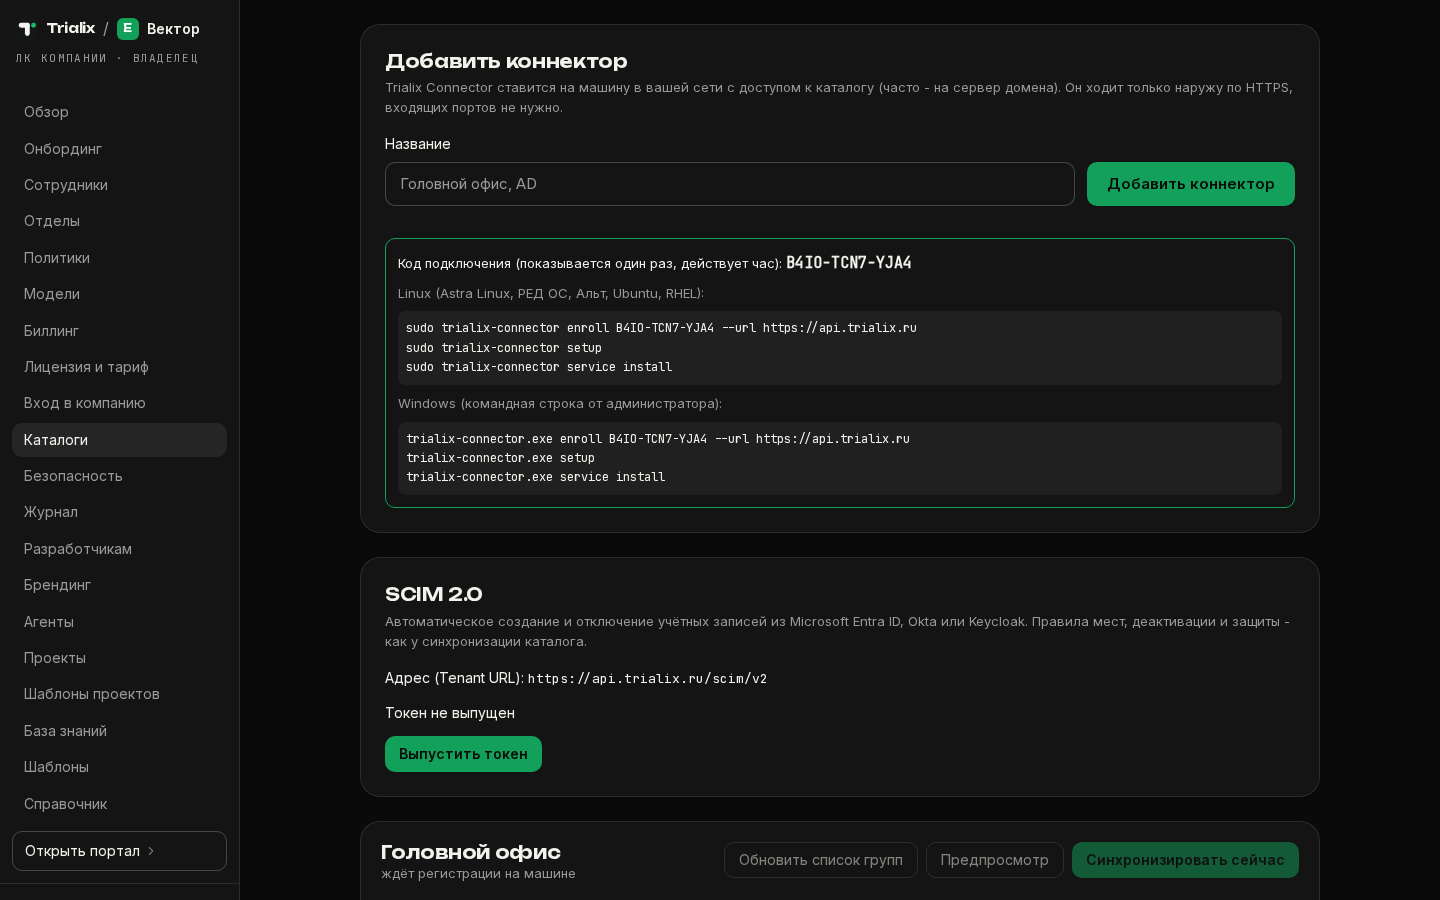The image size is (1440, 900).
Task: Click Обновить список групп
Action: click(821, 860)
